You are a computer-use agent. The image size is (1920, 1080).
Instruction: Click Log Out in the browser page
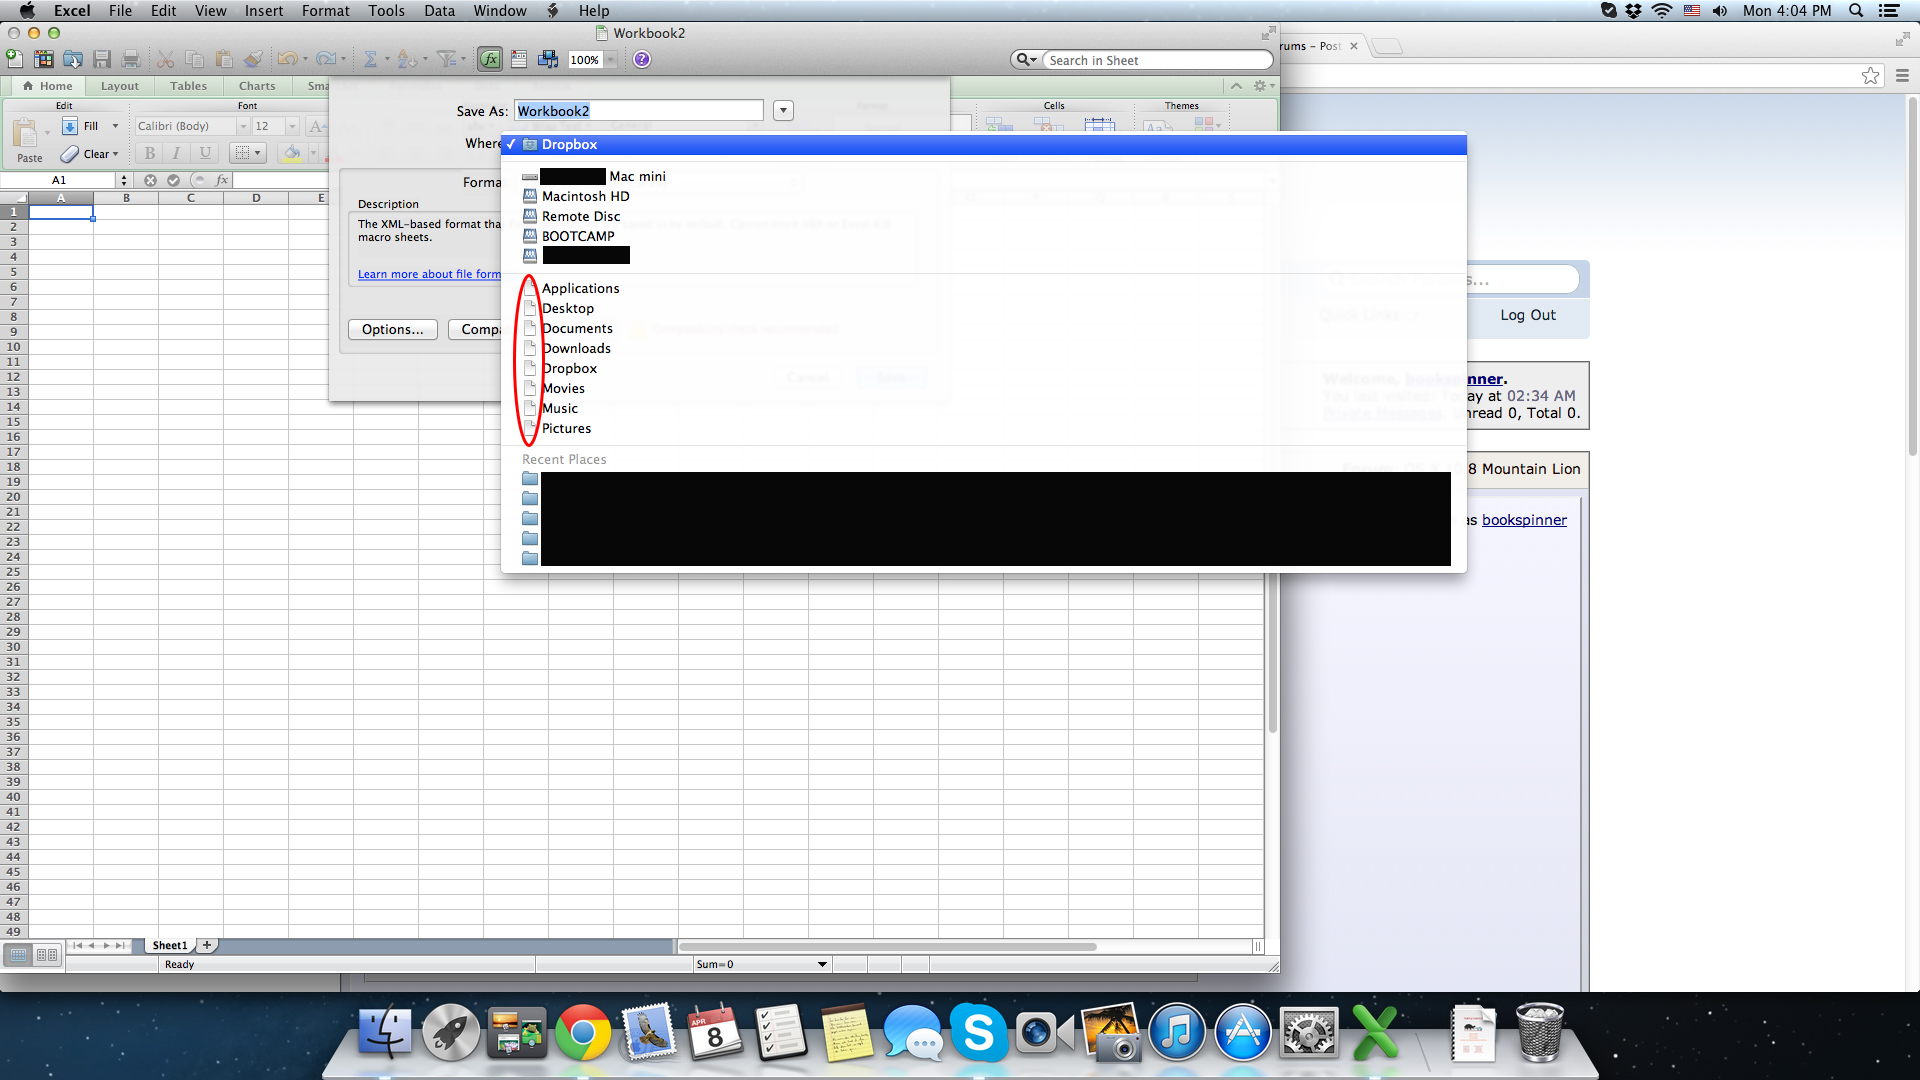(1527, 315)
